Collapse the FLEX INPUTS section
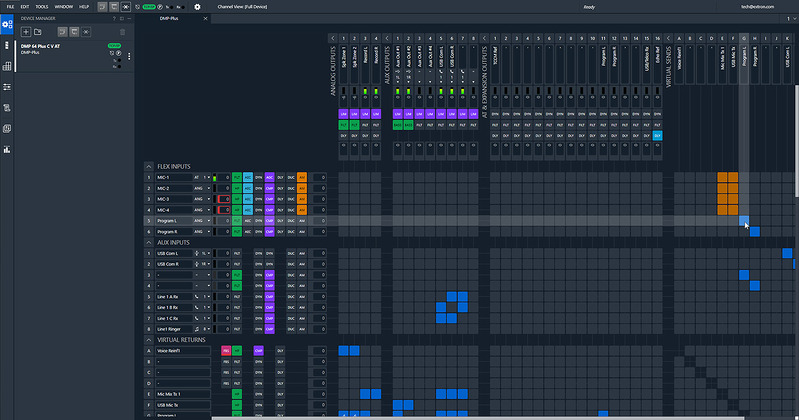The image size is (799, 420). [x=150, y=166]
